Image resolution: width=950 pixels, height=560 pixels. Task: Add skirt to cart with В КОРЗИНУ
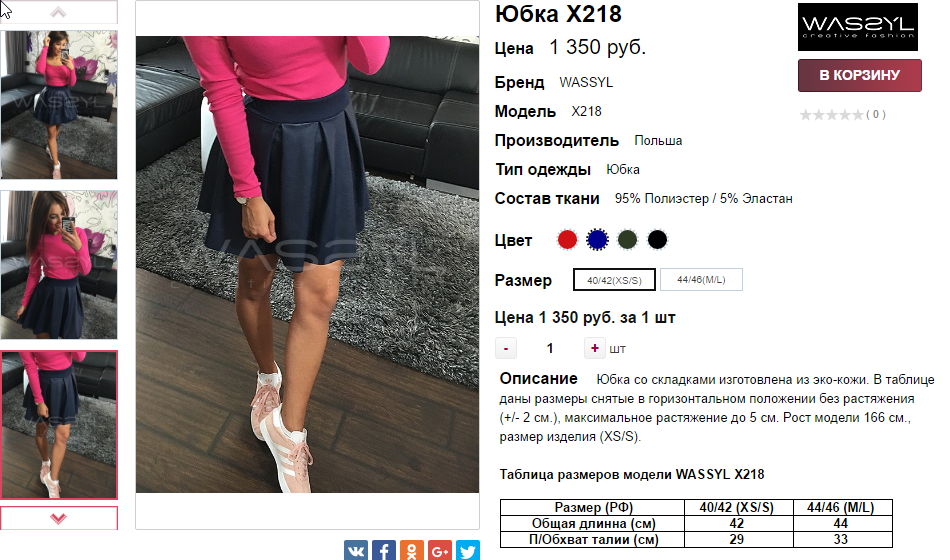[860, 75]
